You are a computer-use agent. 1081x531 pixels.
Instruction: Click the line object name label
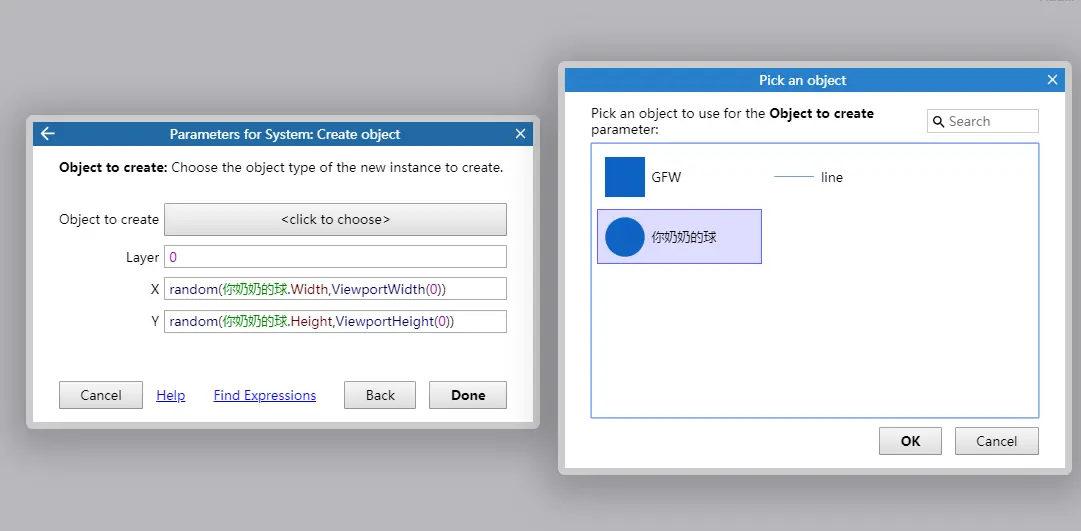[x=831, y=177]
